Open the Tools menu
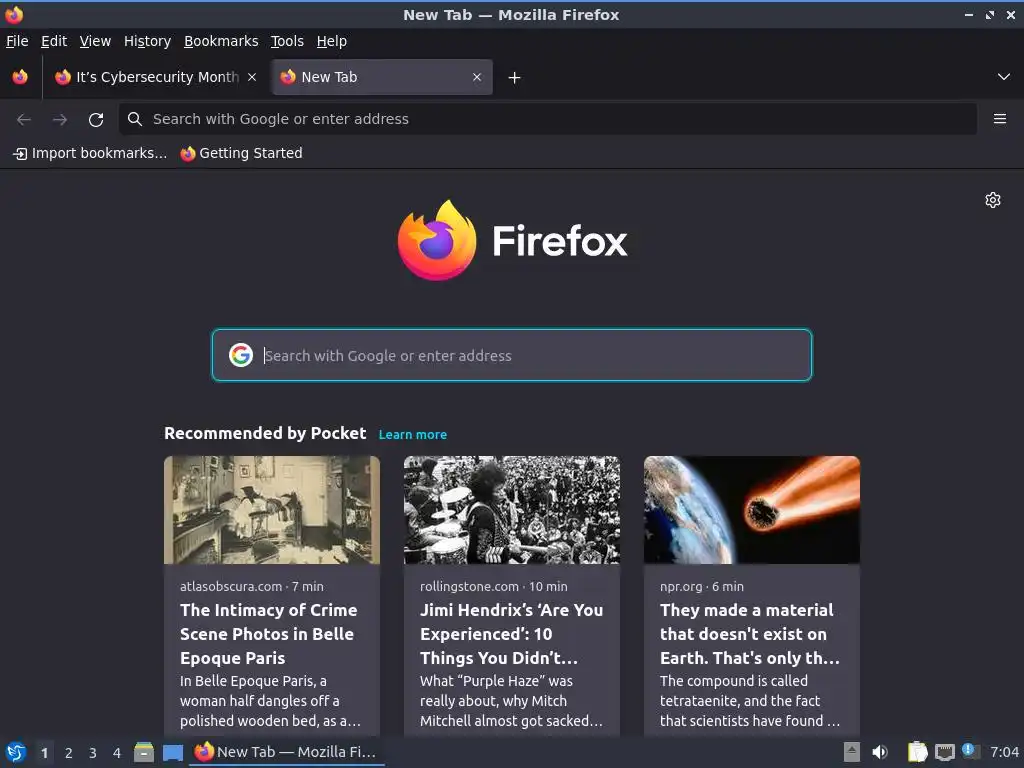This screenshot has height=768, width=1024. click(x=287, y=41)
